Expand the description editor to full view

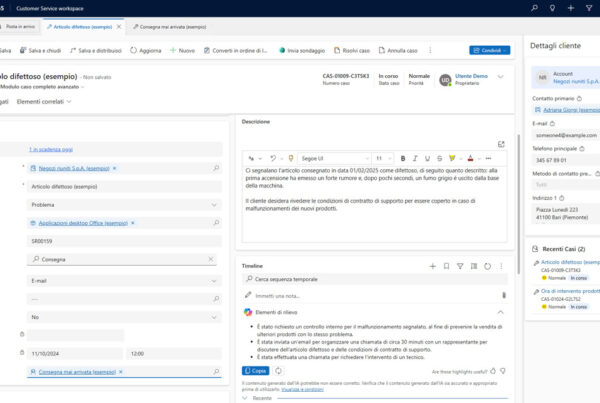point(501,144)
